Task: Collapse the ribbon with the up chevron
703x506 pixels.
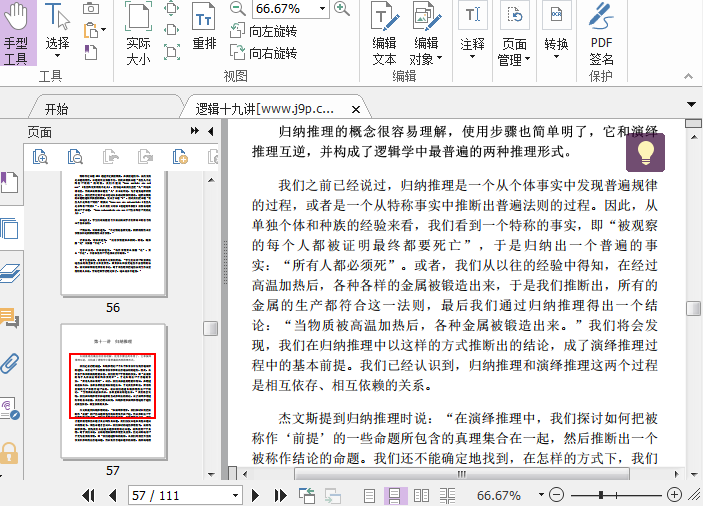Action: point(688,76)
